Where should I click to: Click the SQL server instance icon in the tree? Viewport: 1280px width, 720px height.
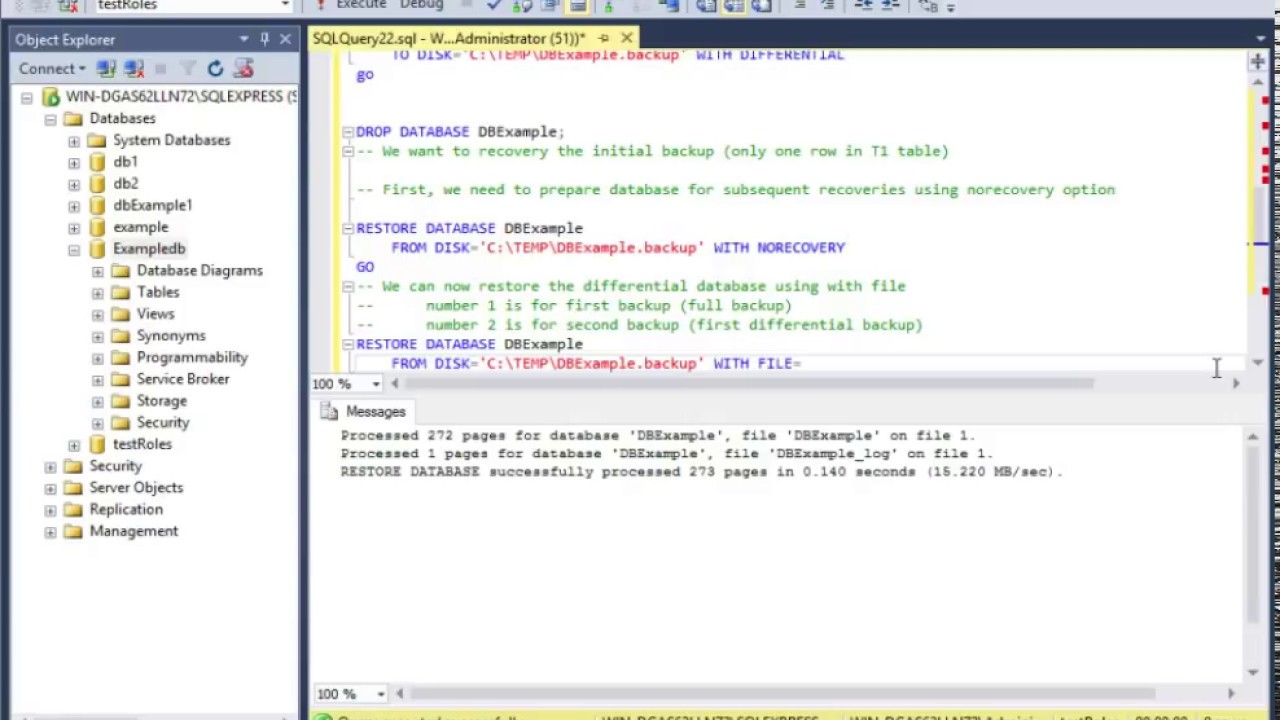pos(50,97)
